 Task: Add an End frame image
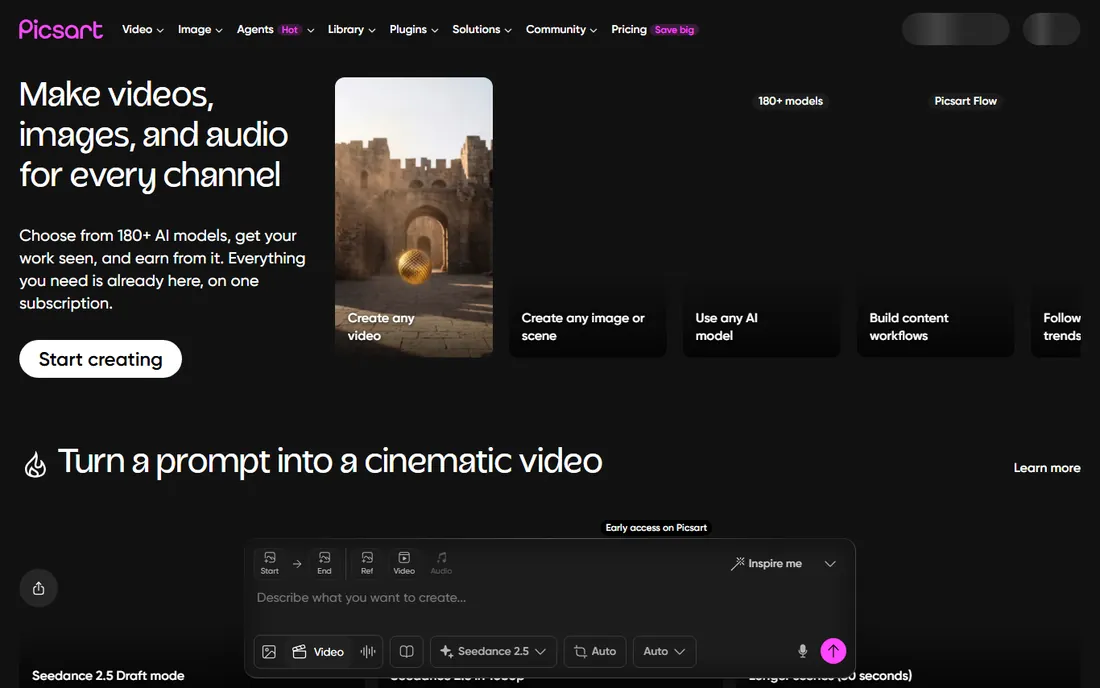(324, 562)
